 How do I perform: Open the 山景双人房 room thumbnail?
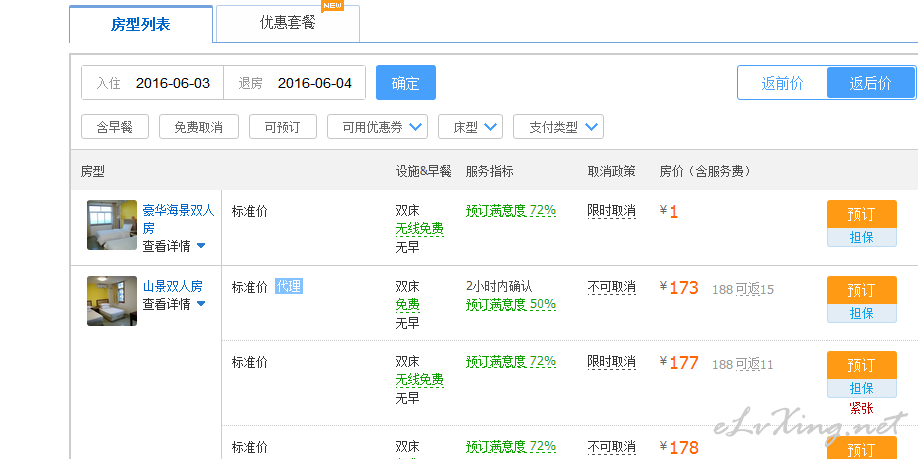[112, 301]
